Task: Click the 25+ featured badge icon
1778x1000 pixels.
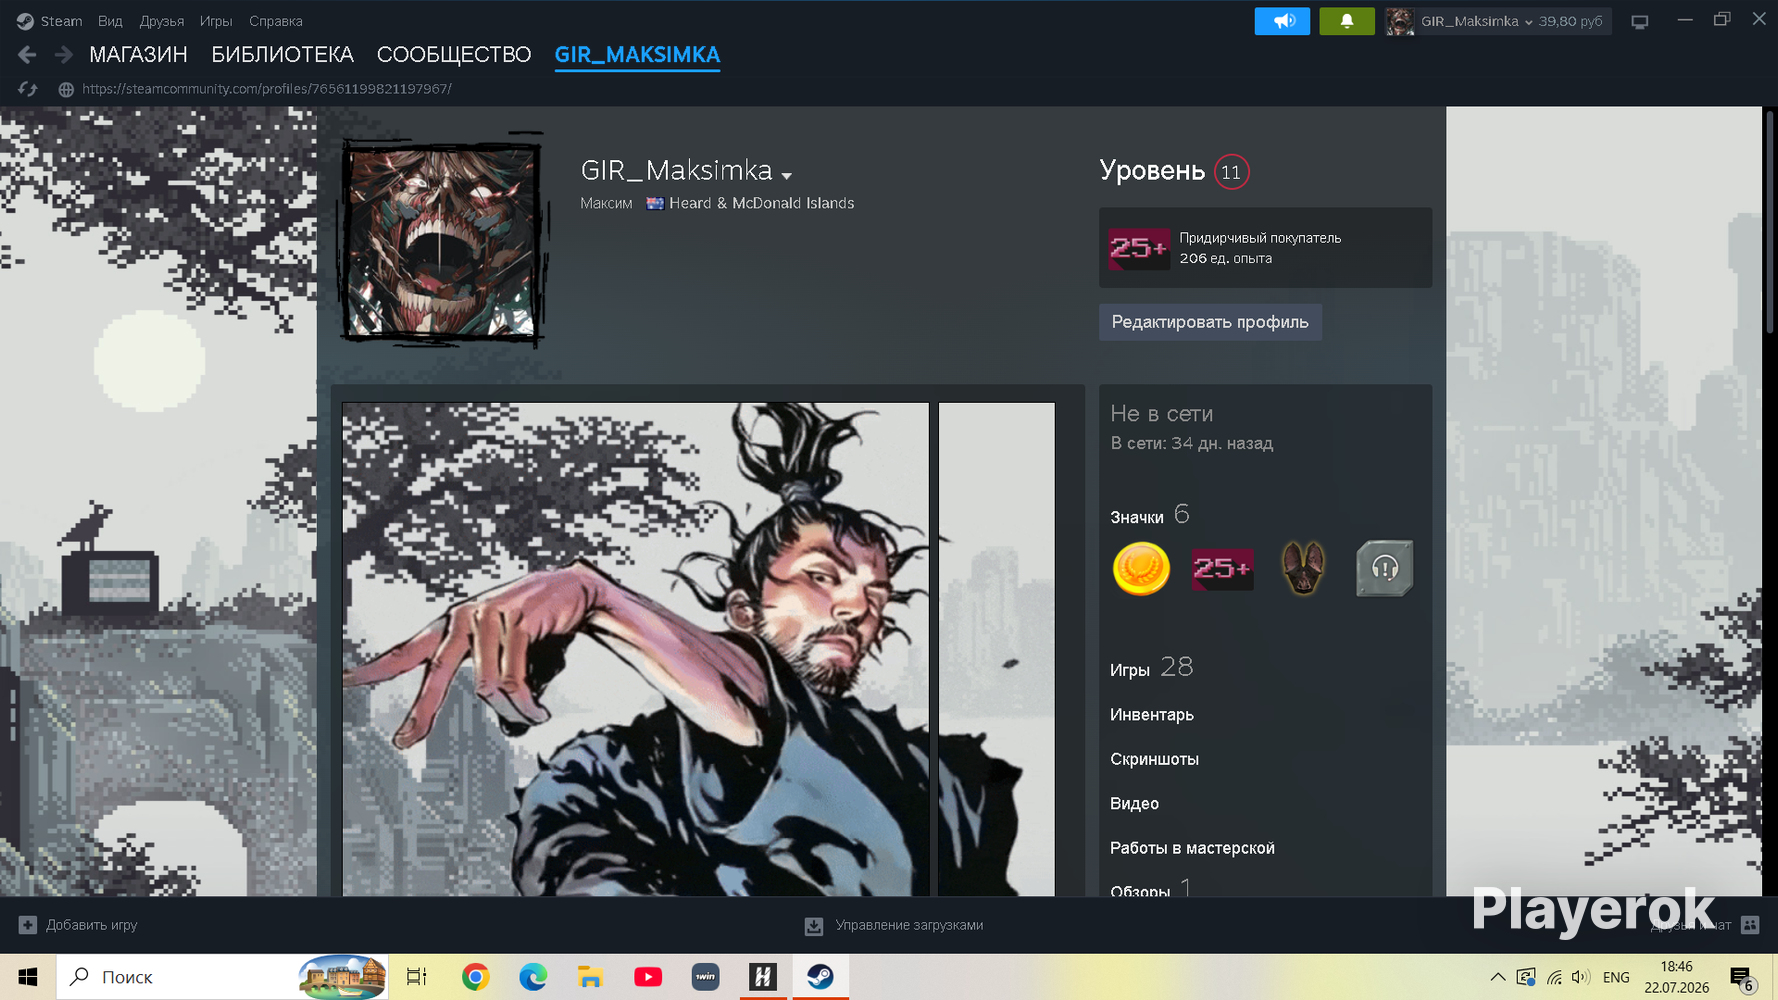Action: click(1138, 248)
